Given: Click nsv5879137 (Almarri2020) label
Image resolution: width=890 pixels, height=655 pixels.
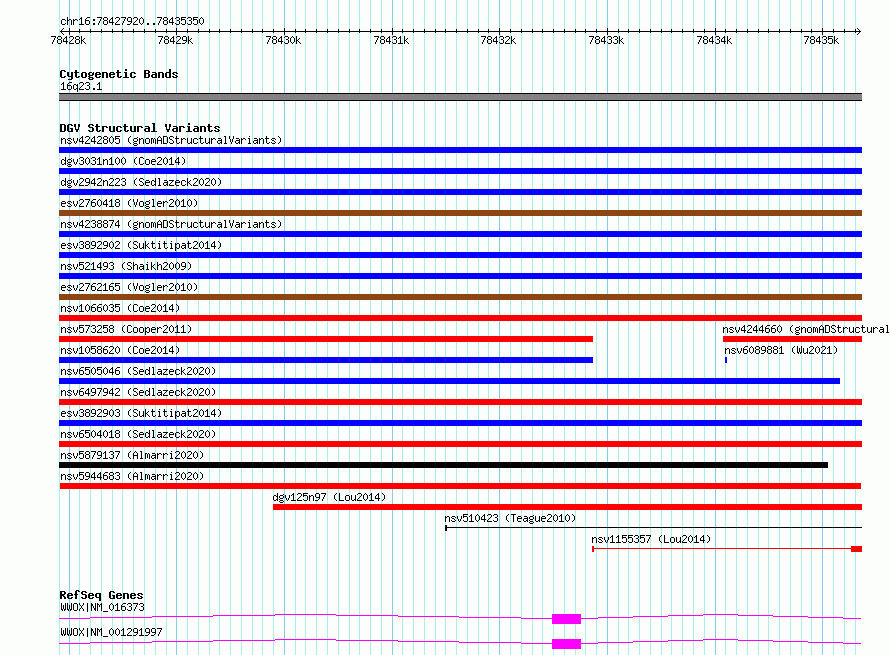Looking at the screenshot, I should click(x=132, y=455).
